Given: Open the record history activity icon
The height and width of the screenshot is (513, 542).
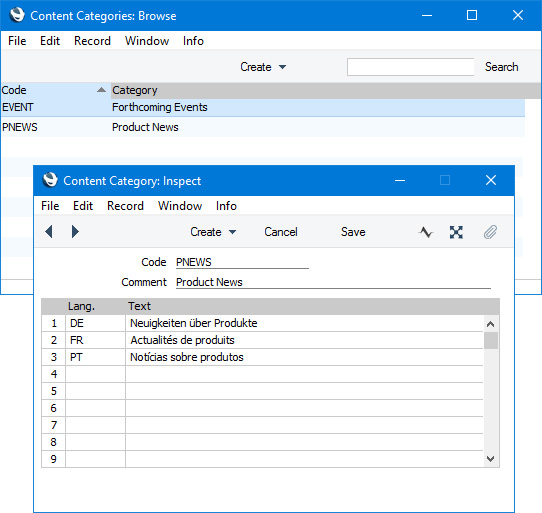Looking at the screenshot, I should (426, 232).
